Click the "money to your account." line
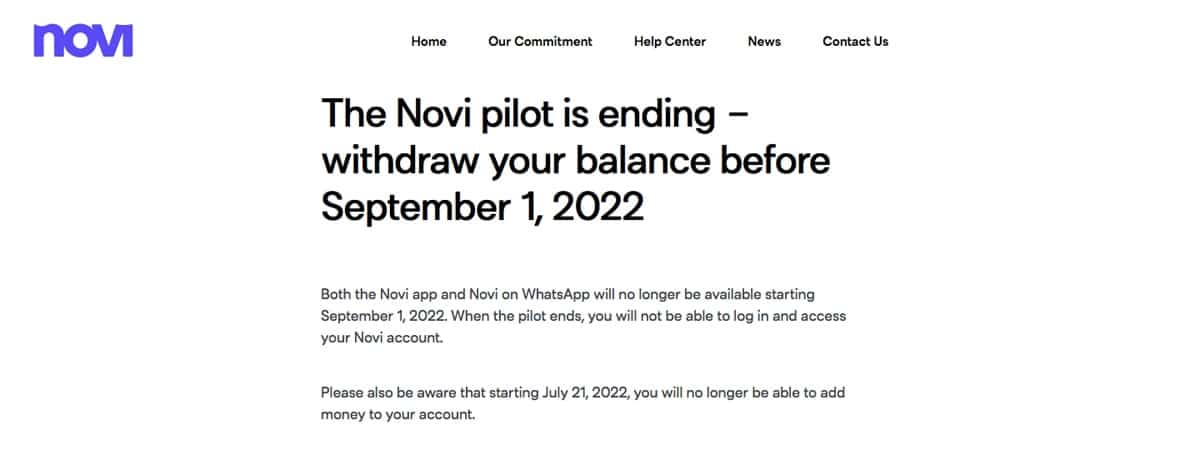1200x460 pixels. point(397,414)
